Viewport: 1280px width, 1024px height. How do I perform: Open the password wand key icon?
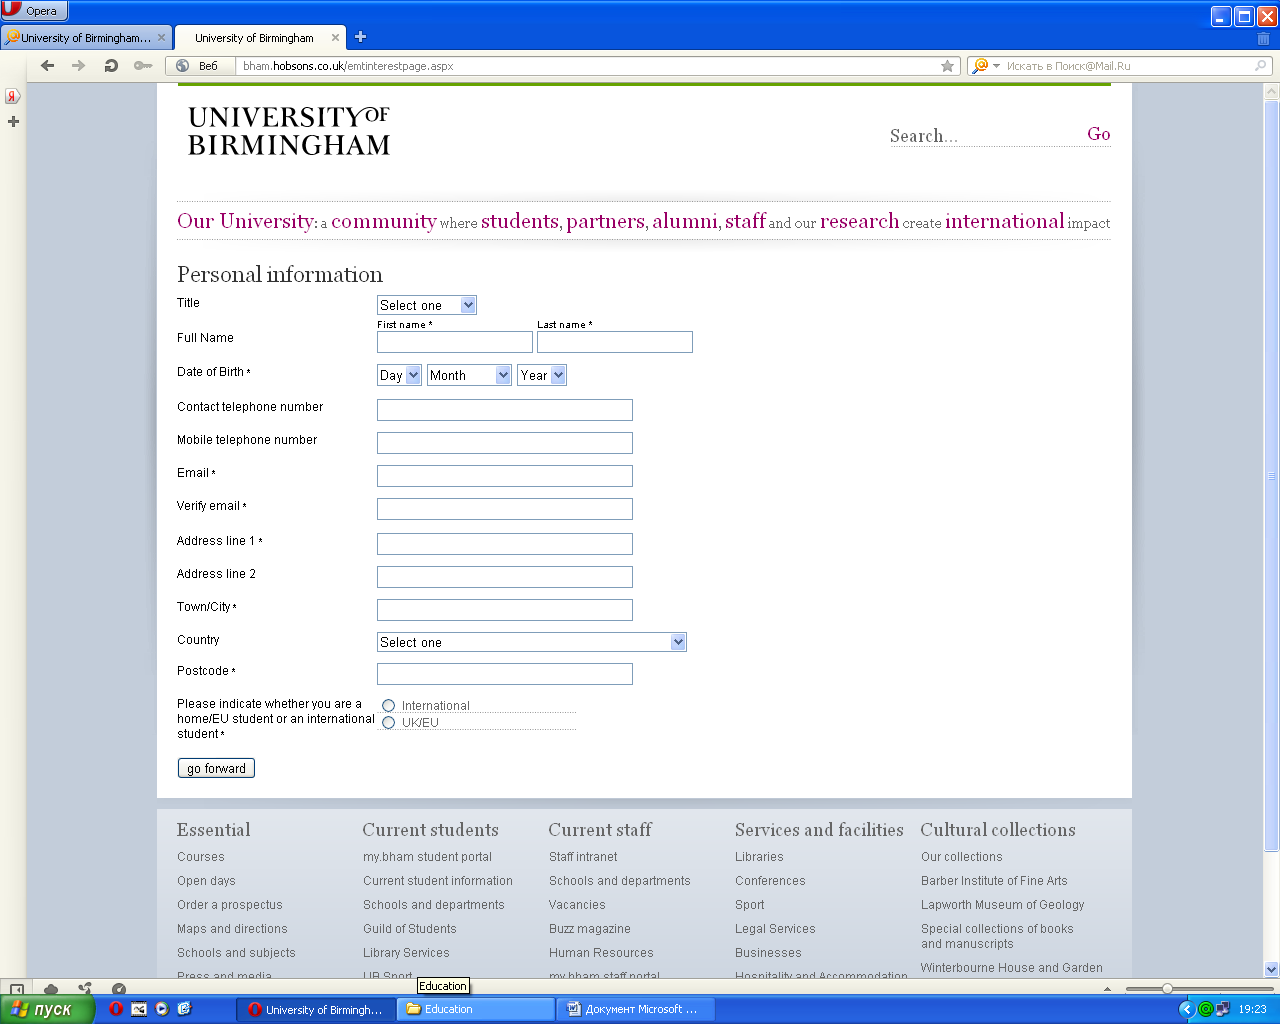click(x=143, y=66)
